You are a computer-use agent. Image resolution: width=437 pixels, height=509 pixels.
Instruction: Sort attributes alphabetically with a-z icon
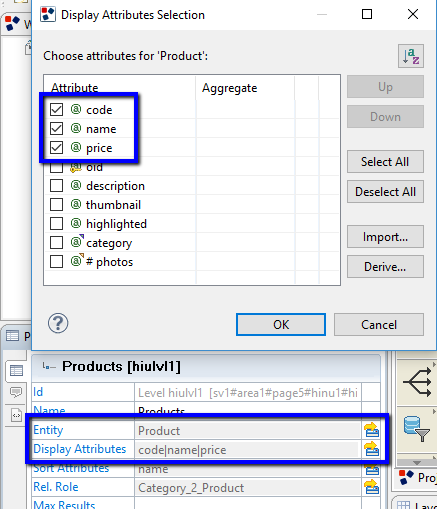[411, 56]
